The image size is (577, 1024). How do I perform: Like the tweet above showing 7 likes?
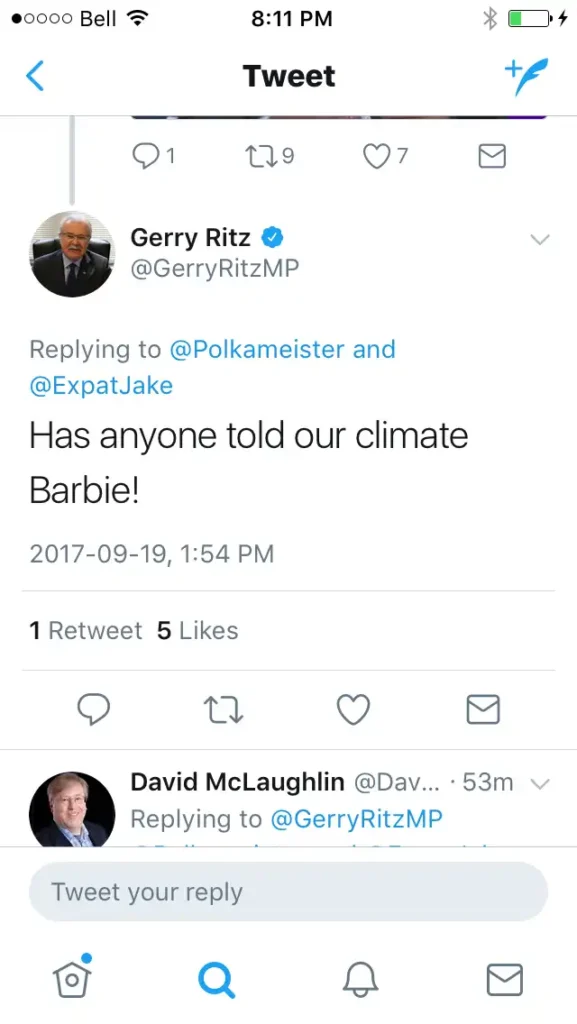point(377,156)
